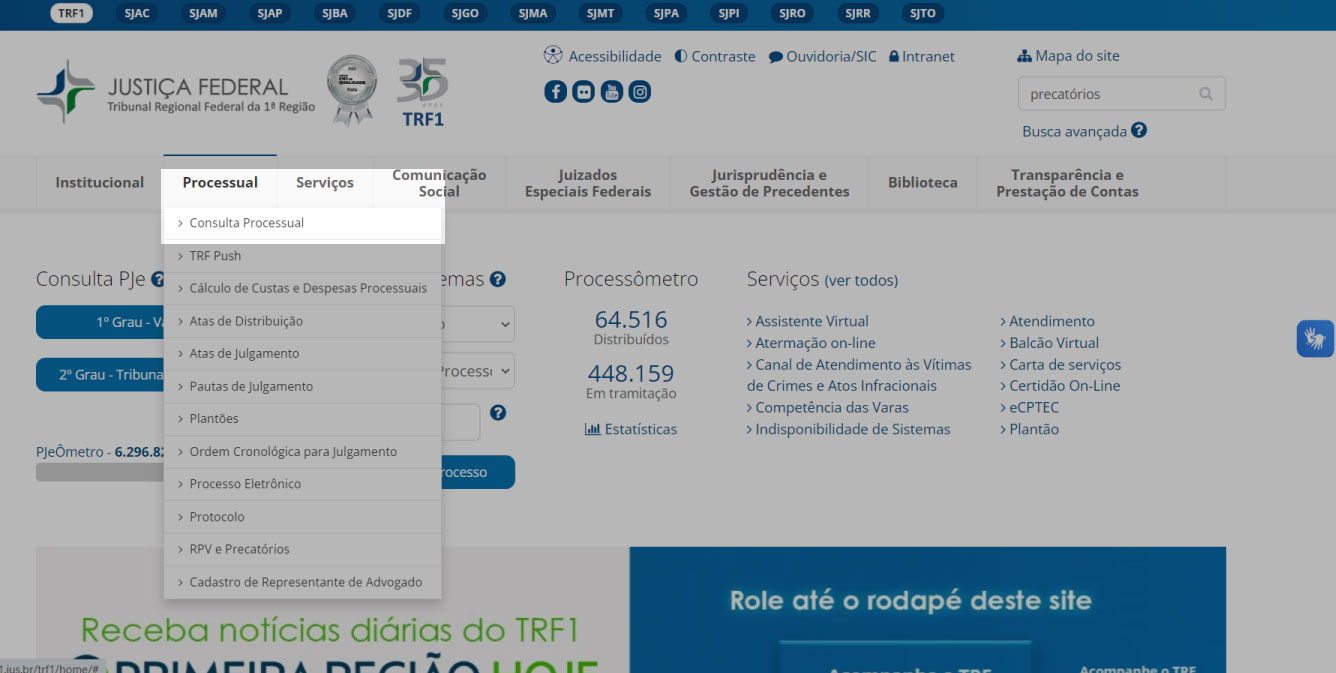Open the Flickr icon
Viewport: 1336px width, 673px height.
click(583, 91)
